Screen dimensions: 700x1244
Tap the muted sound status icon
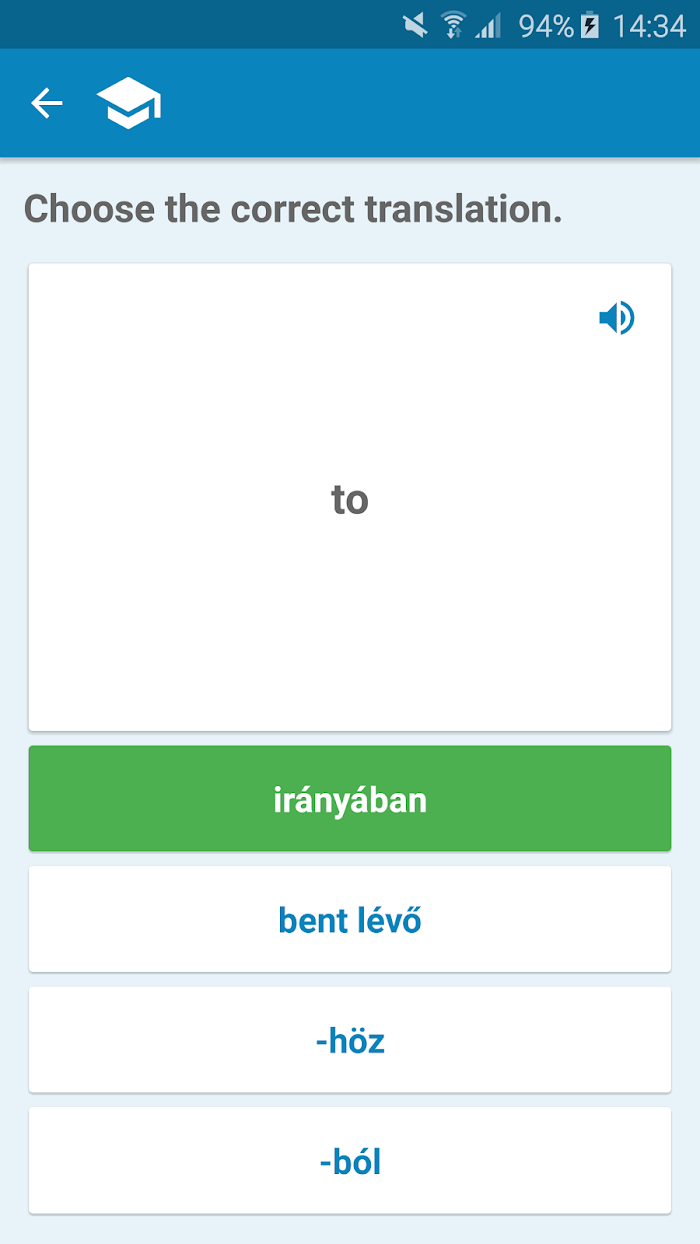(415, 25)
